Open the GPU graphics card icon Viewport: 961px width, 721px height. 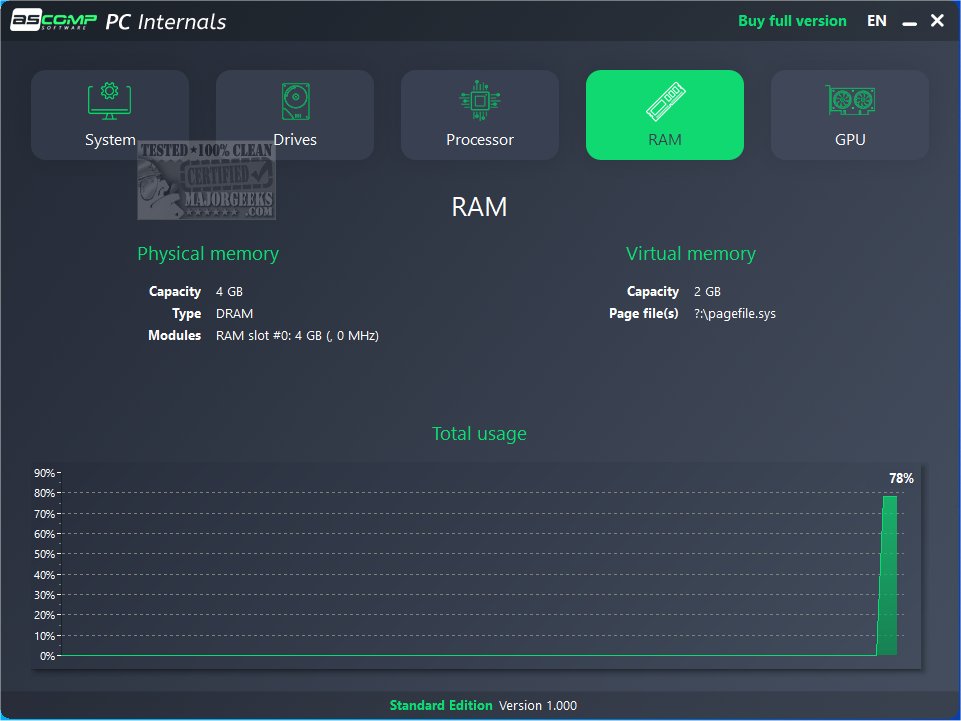850,100
